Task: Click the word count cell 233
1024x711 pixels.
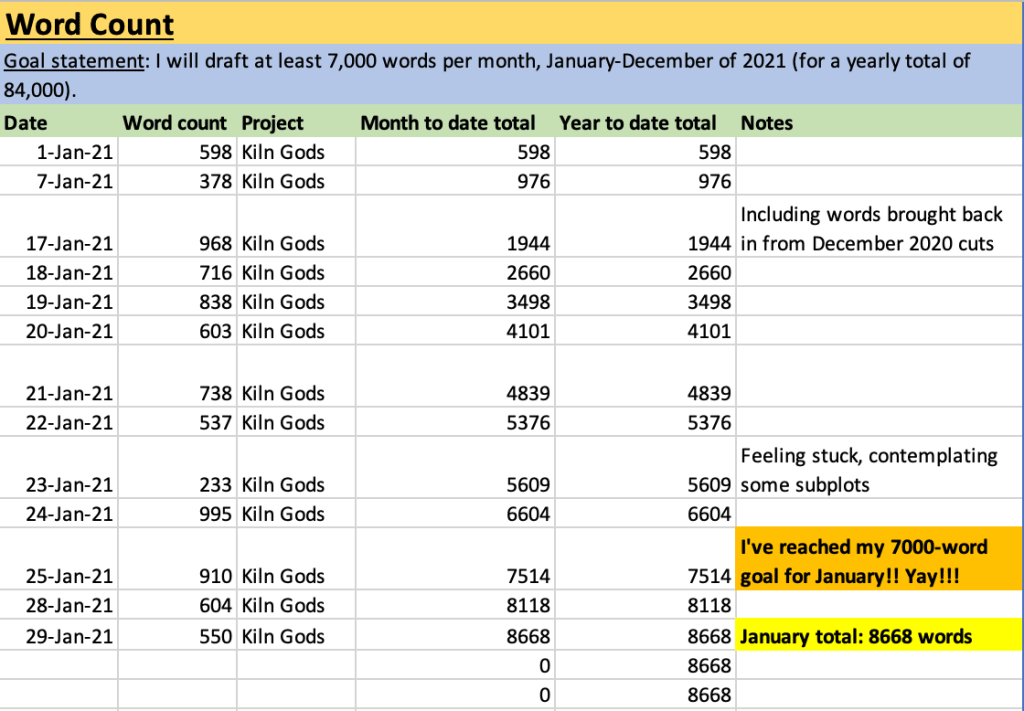Action: (177, 468)
